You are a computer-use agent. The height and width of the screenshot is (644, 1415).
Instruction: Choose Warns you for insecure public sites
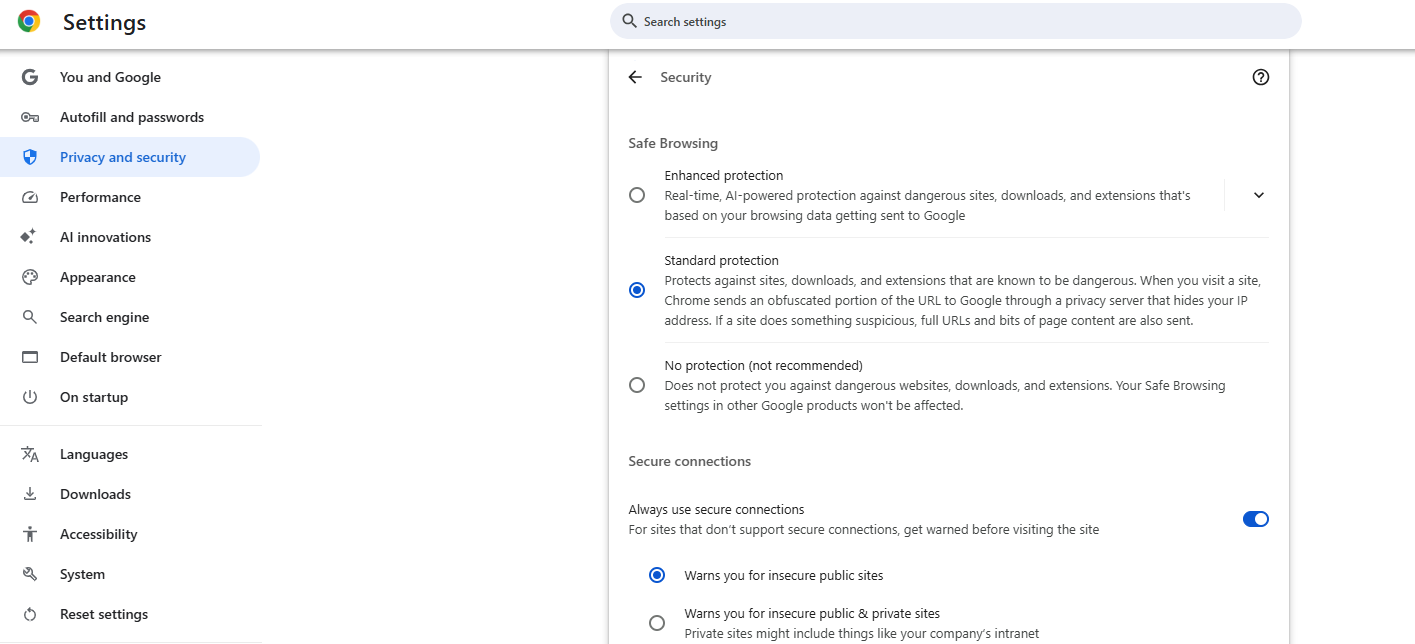point(657,575)
